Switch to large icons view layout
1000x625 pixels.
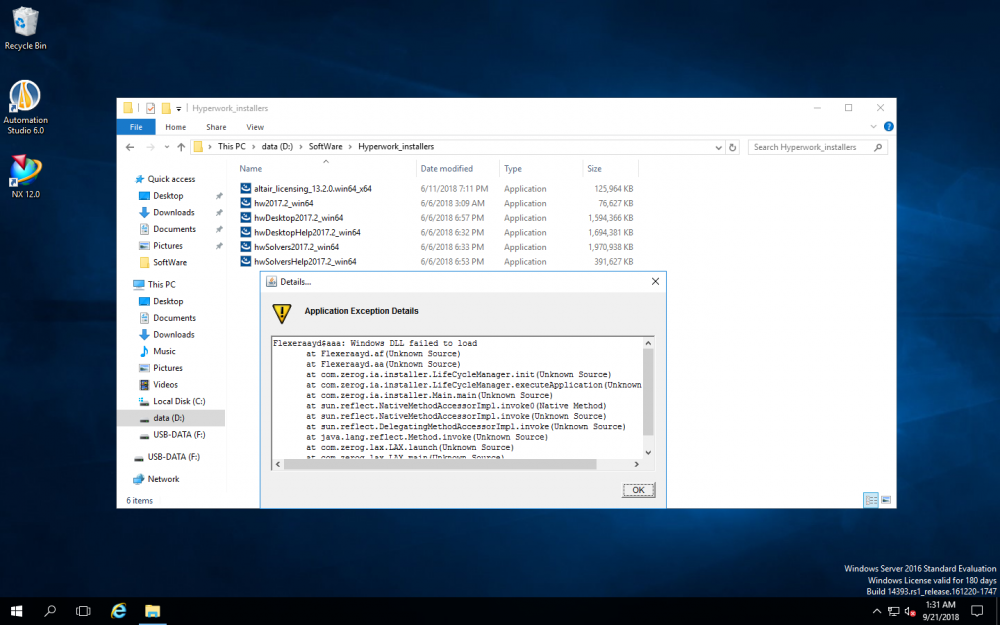886,500
